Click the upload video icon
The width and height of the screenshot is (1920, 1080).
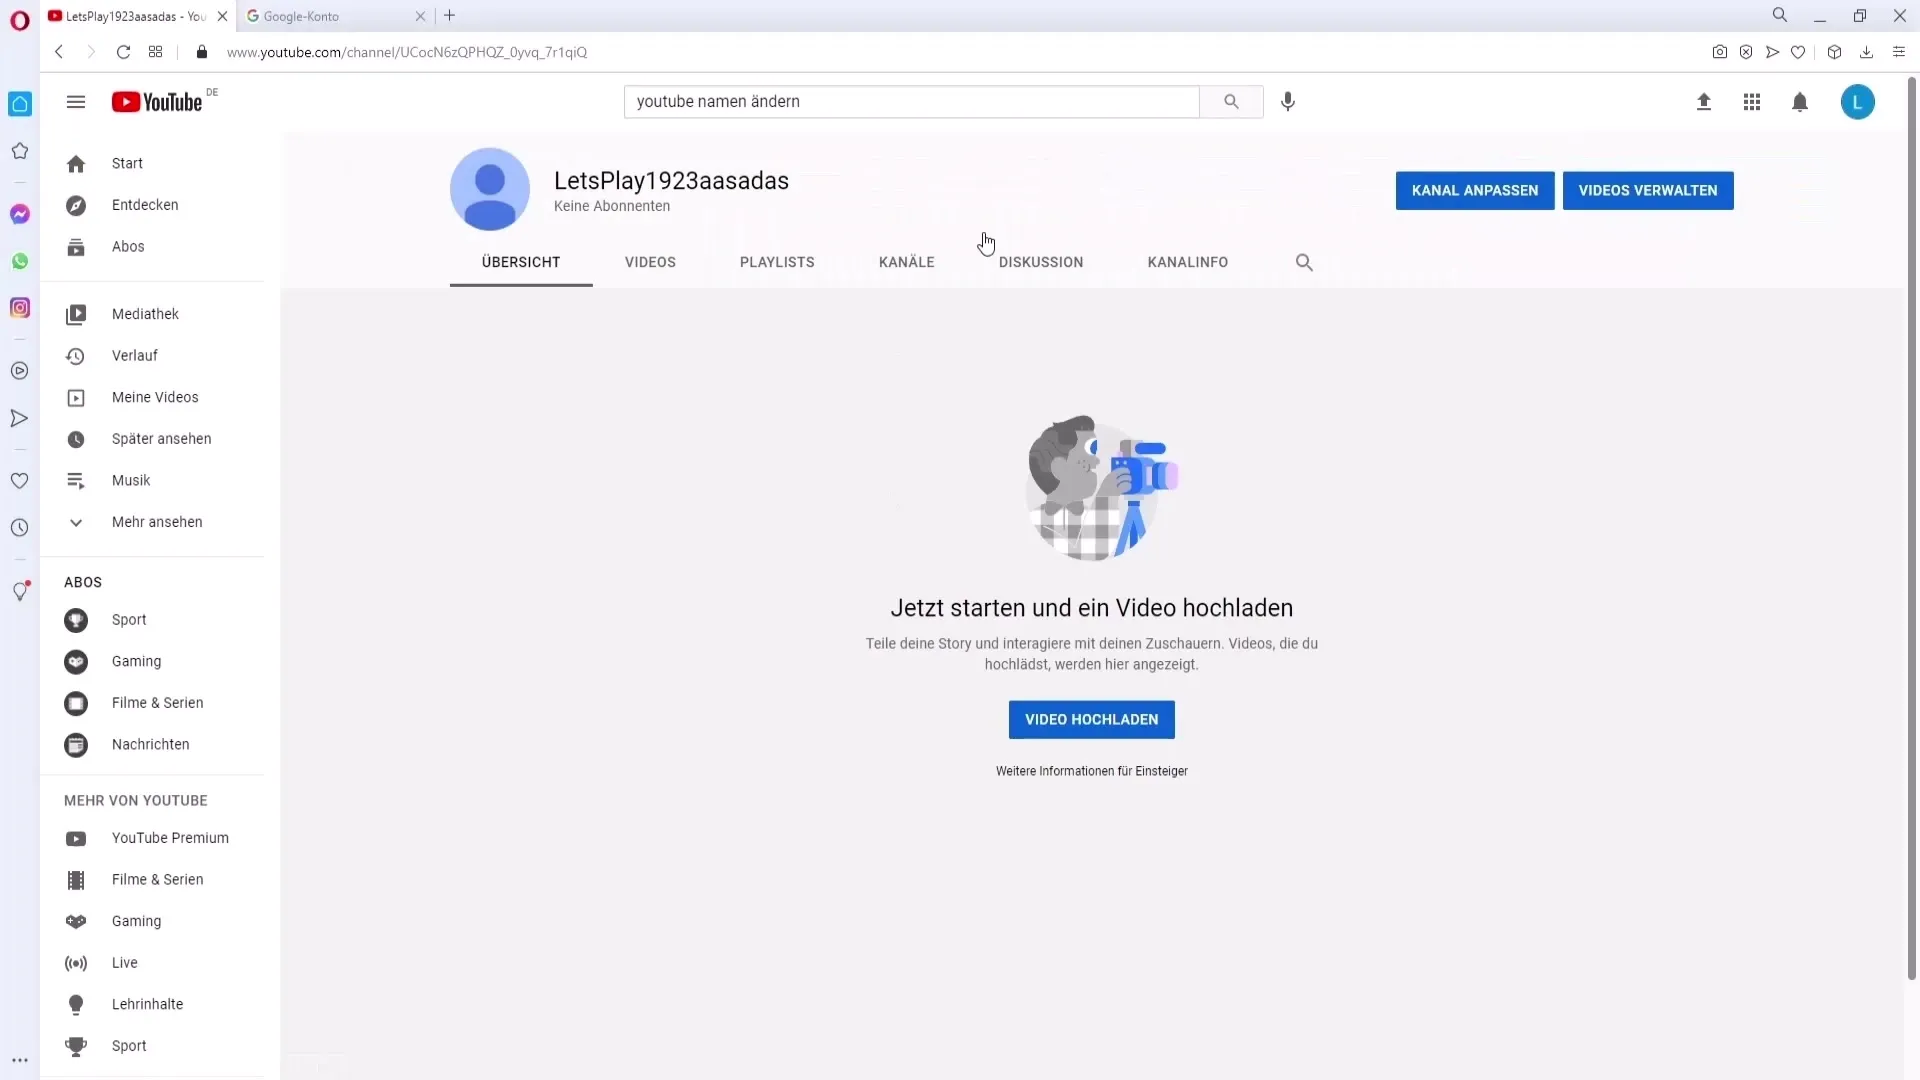(x=1701, y=102)
